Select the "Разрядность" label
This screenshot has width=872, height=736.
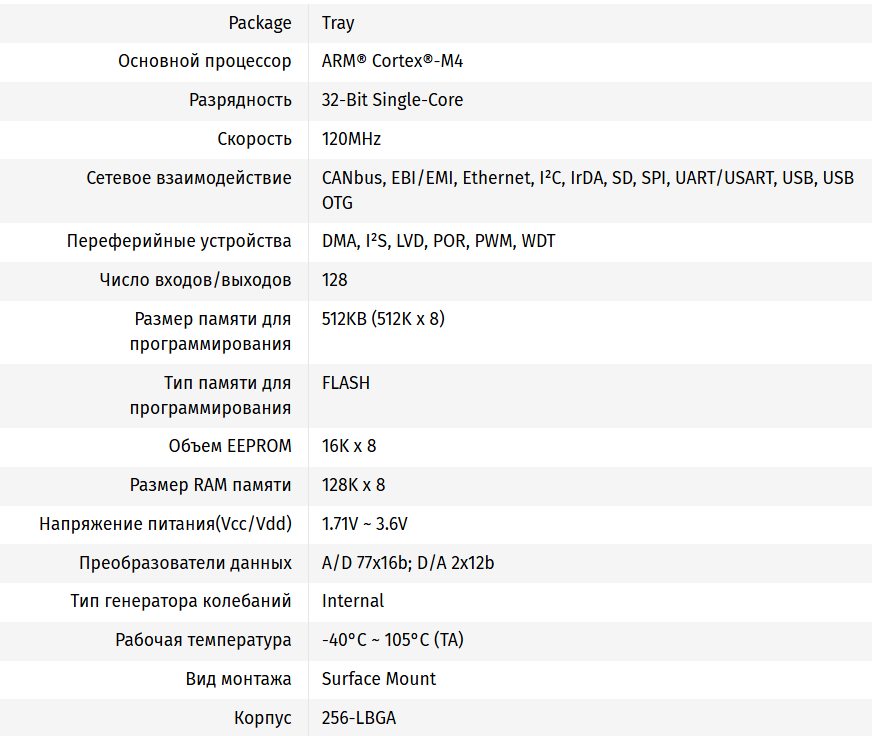click(x=240, y=100)
